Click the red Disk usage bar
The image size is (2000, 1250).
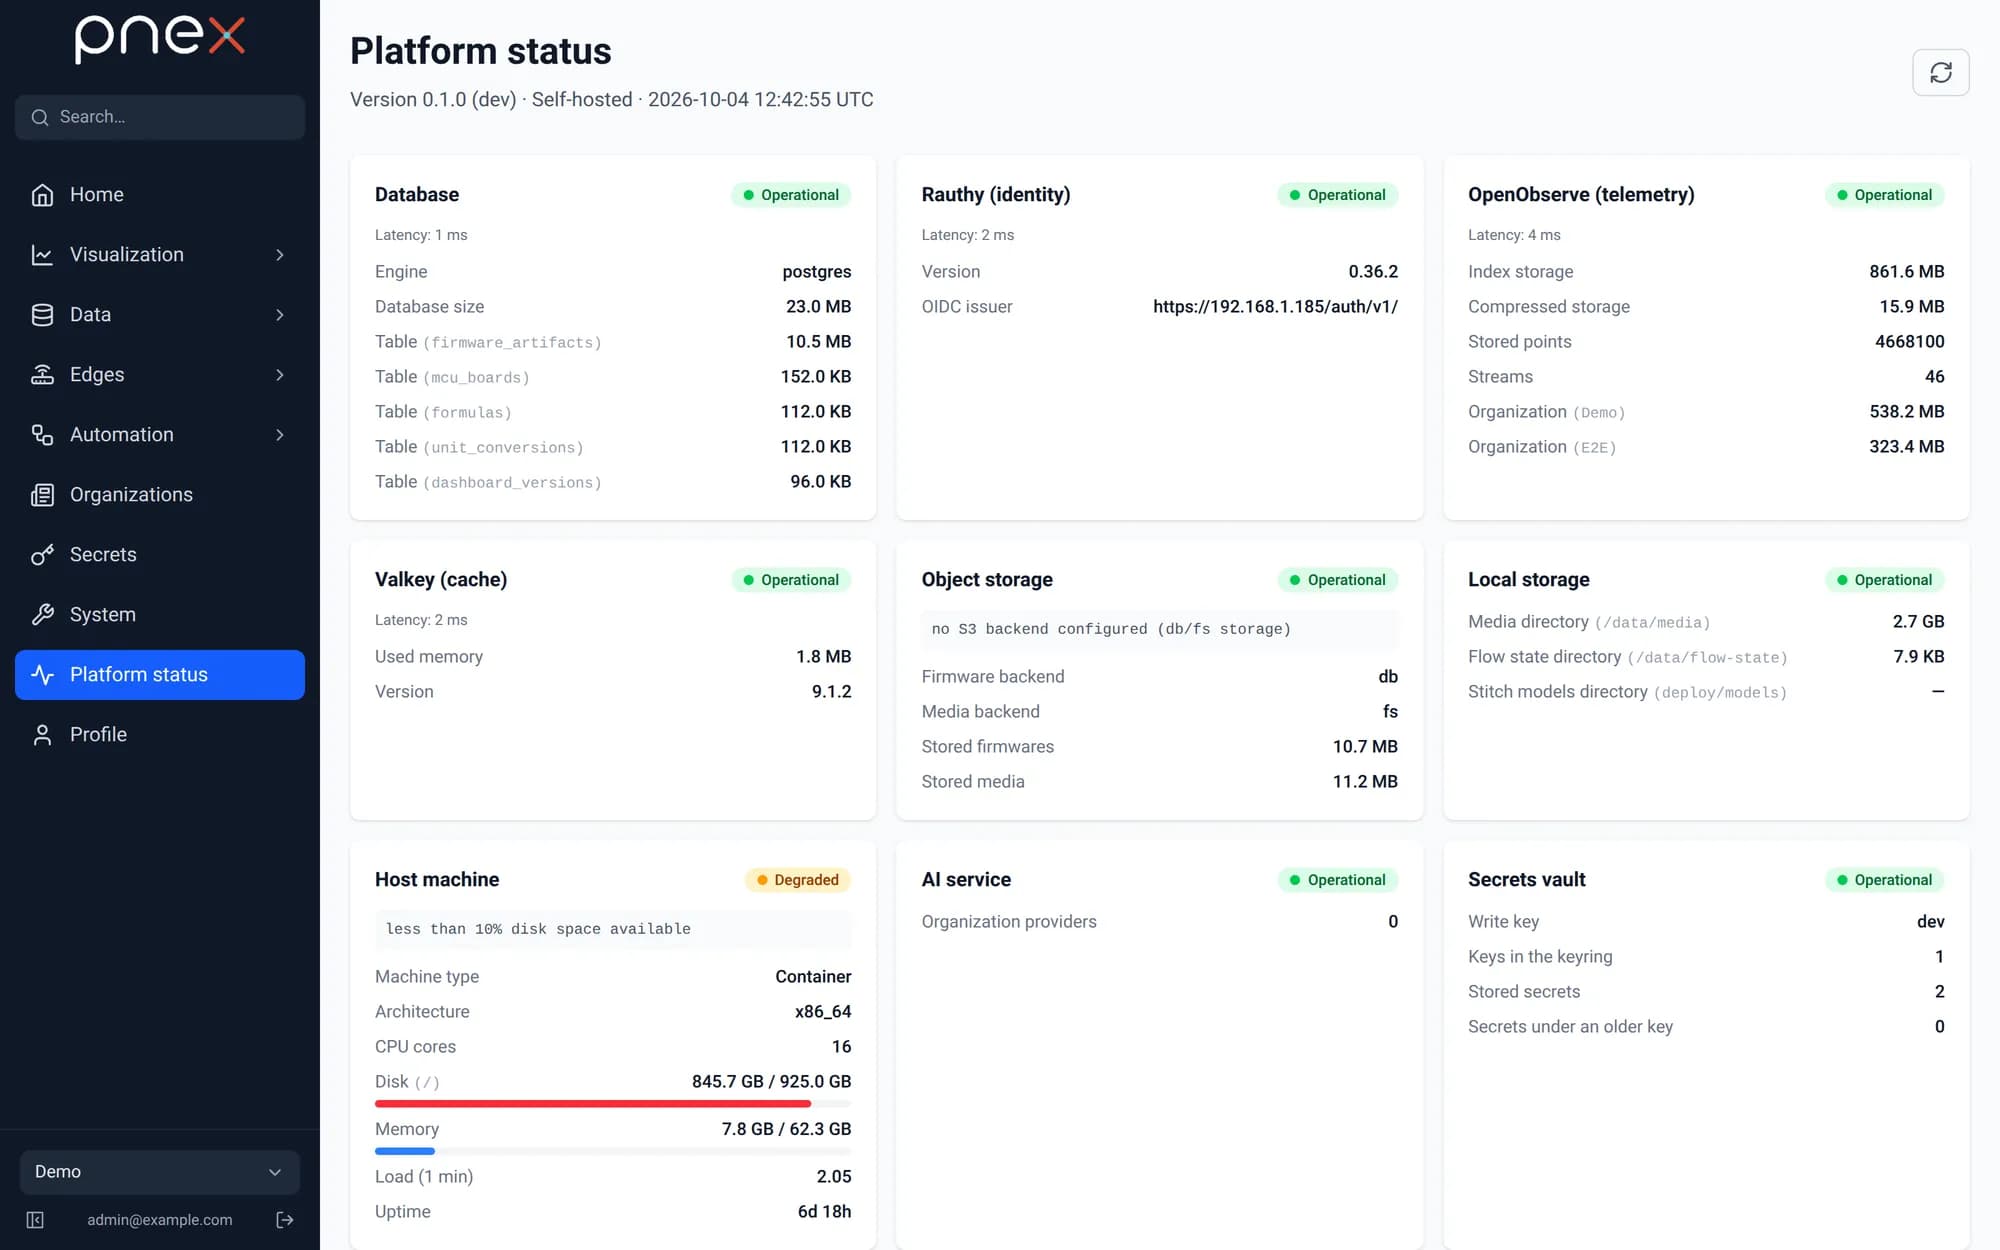(x=592, y=1104)
